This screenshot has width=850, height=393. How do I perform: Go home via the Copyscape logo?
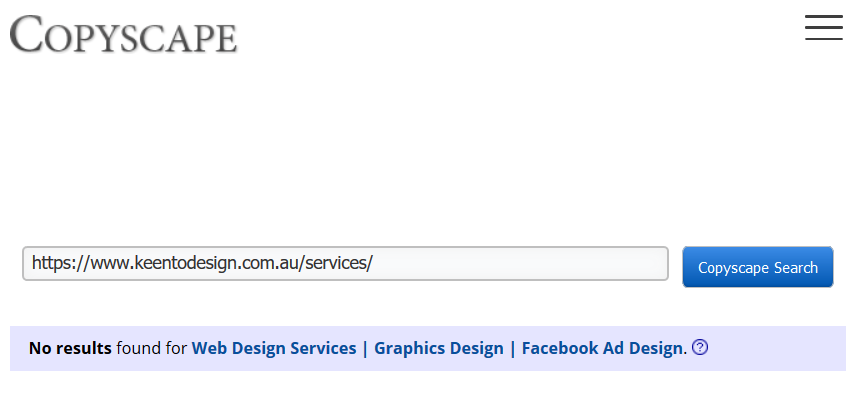click(123, 34)
